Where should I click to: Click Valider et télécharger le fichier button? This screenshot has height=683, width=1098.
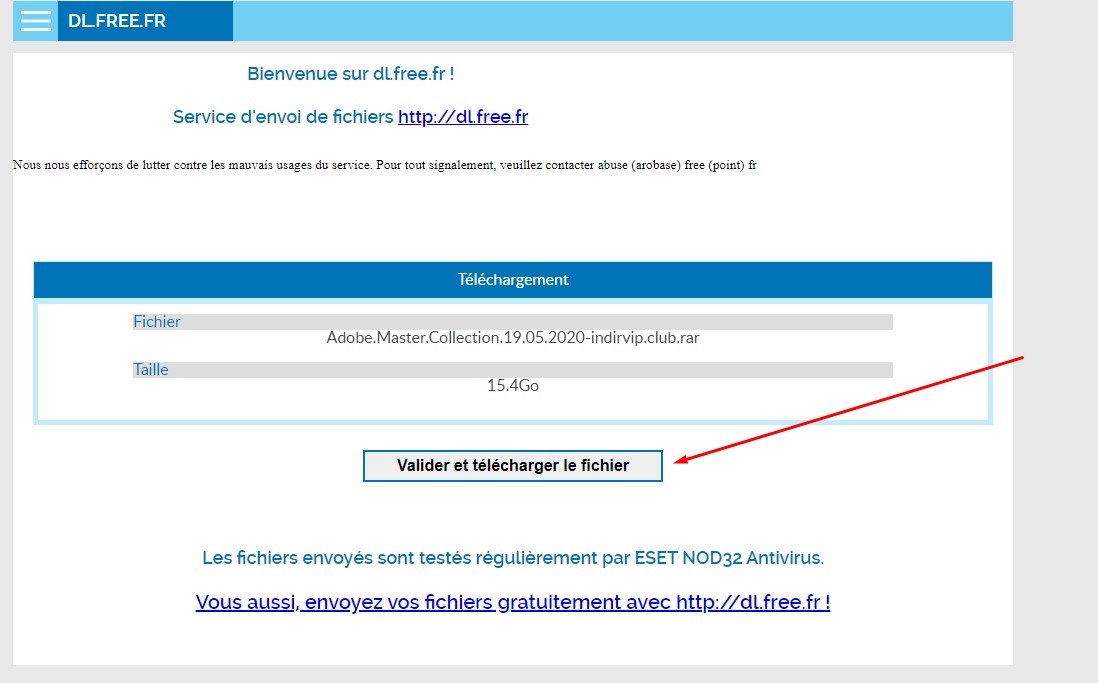click(512, 466)
